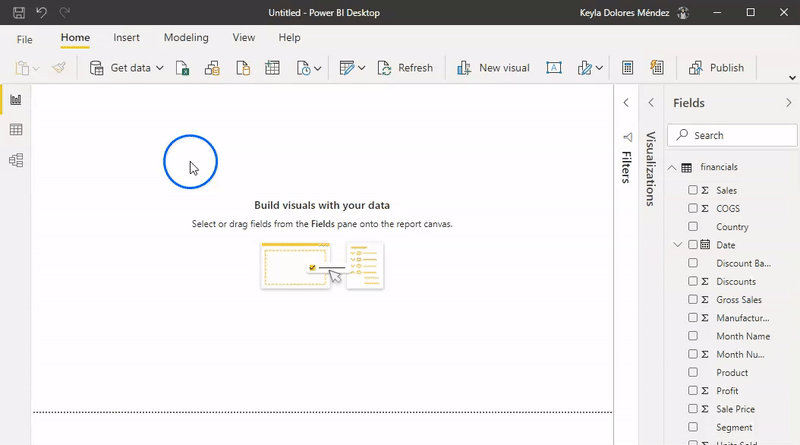The width and height of the screenshot is (800, 445).
Task: Check the Date field checkbox
Action: (692, 244)
